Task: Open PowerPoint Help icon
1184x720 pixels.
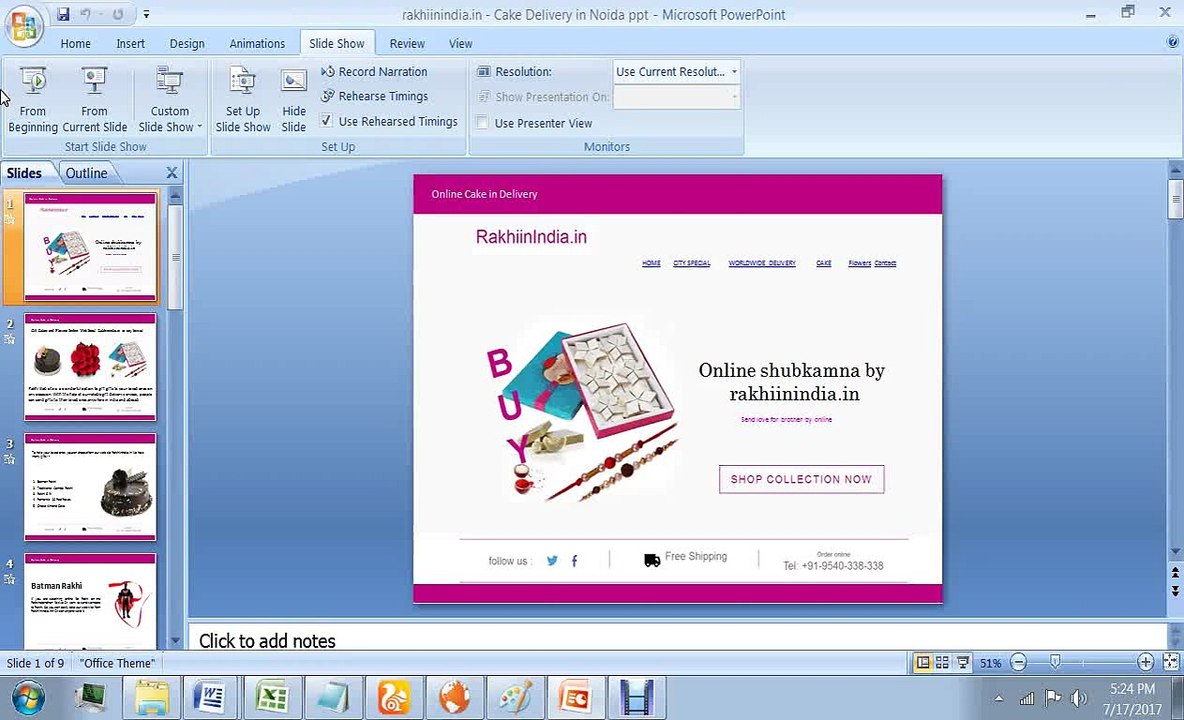Action: [1173, 43]
